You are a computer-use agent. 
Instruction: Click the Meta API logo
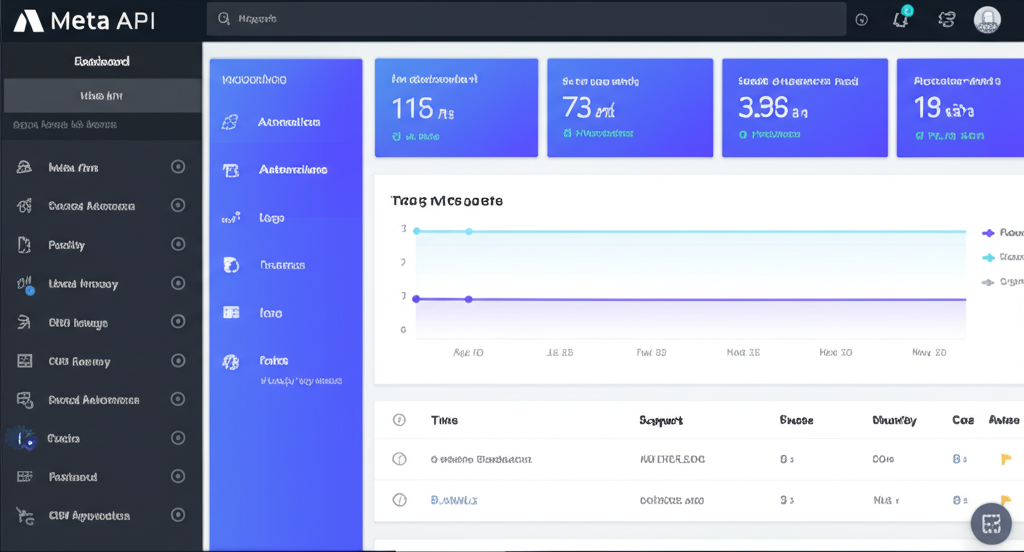(x=85, y=20)
